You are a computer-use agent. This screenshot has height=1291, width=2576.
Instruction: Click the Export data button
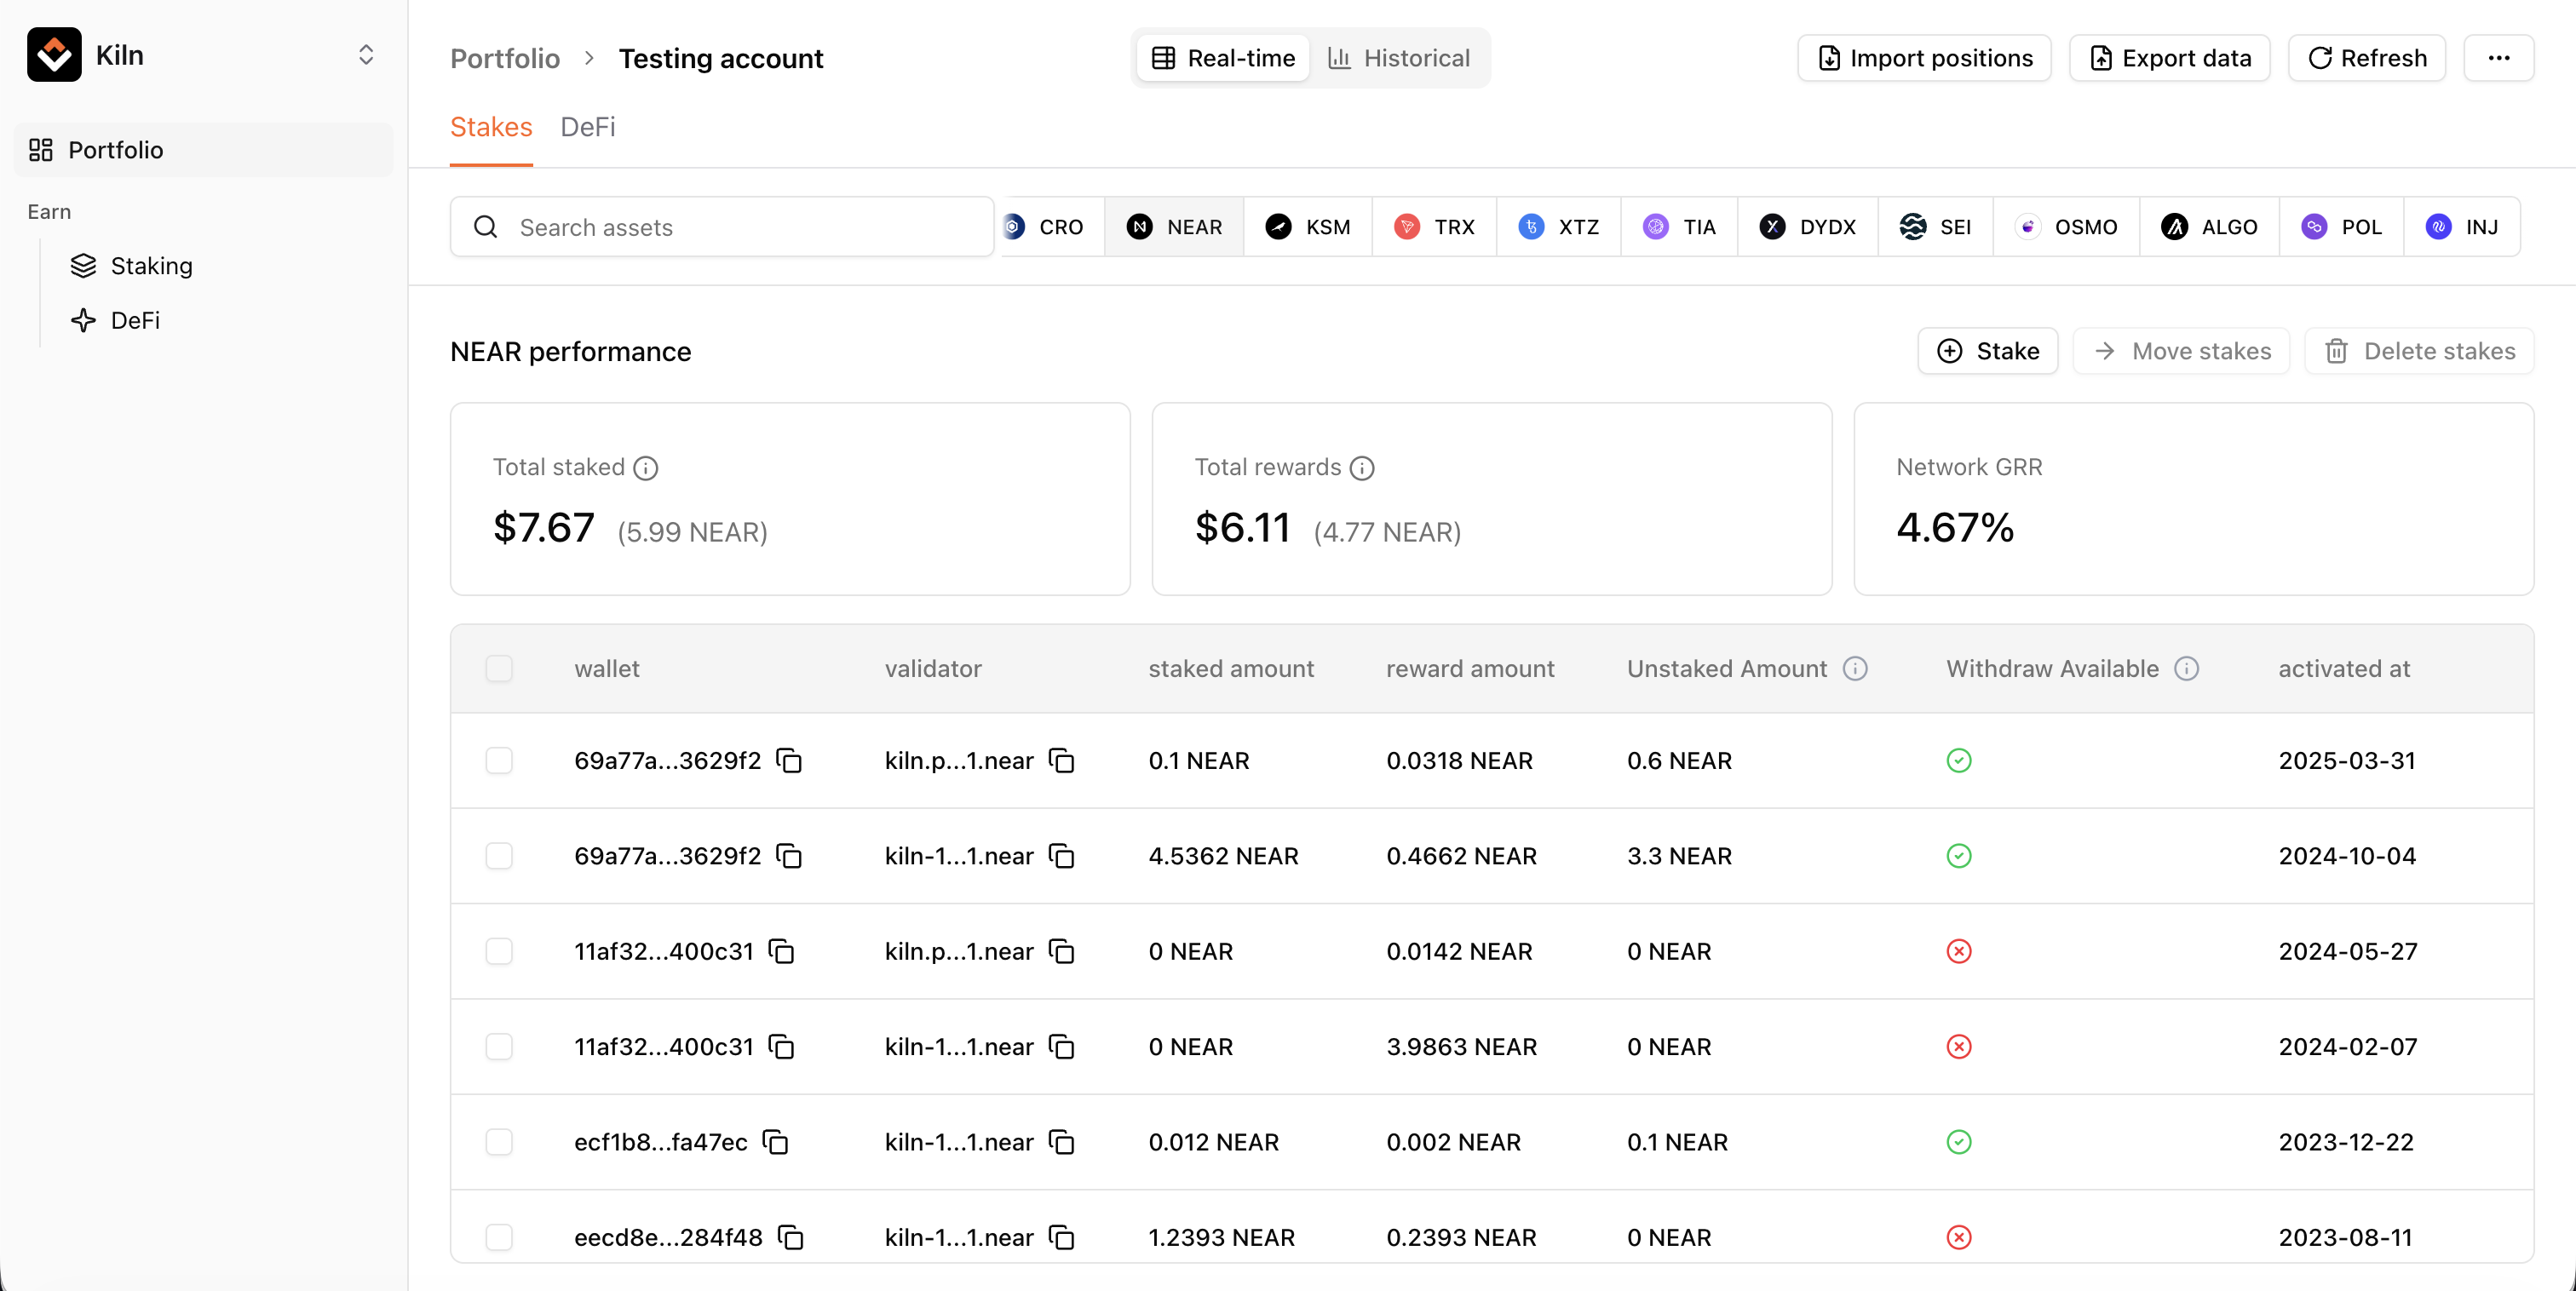click(x=2169, y=58)
